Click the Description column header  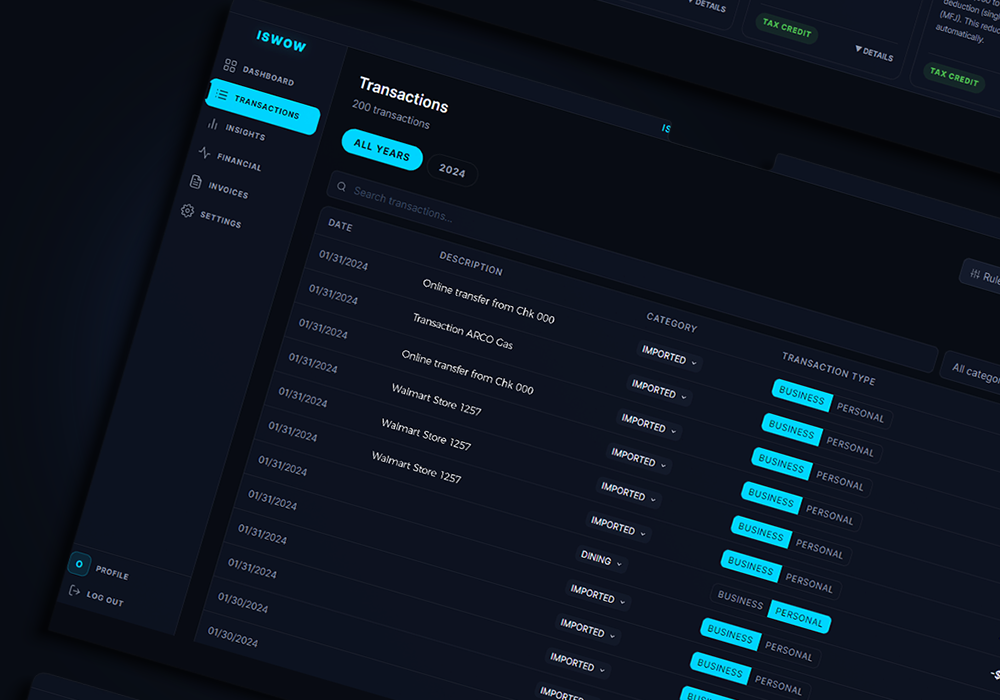(x=471, y=263)
